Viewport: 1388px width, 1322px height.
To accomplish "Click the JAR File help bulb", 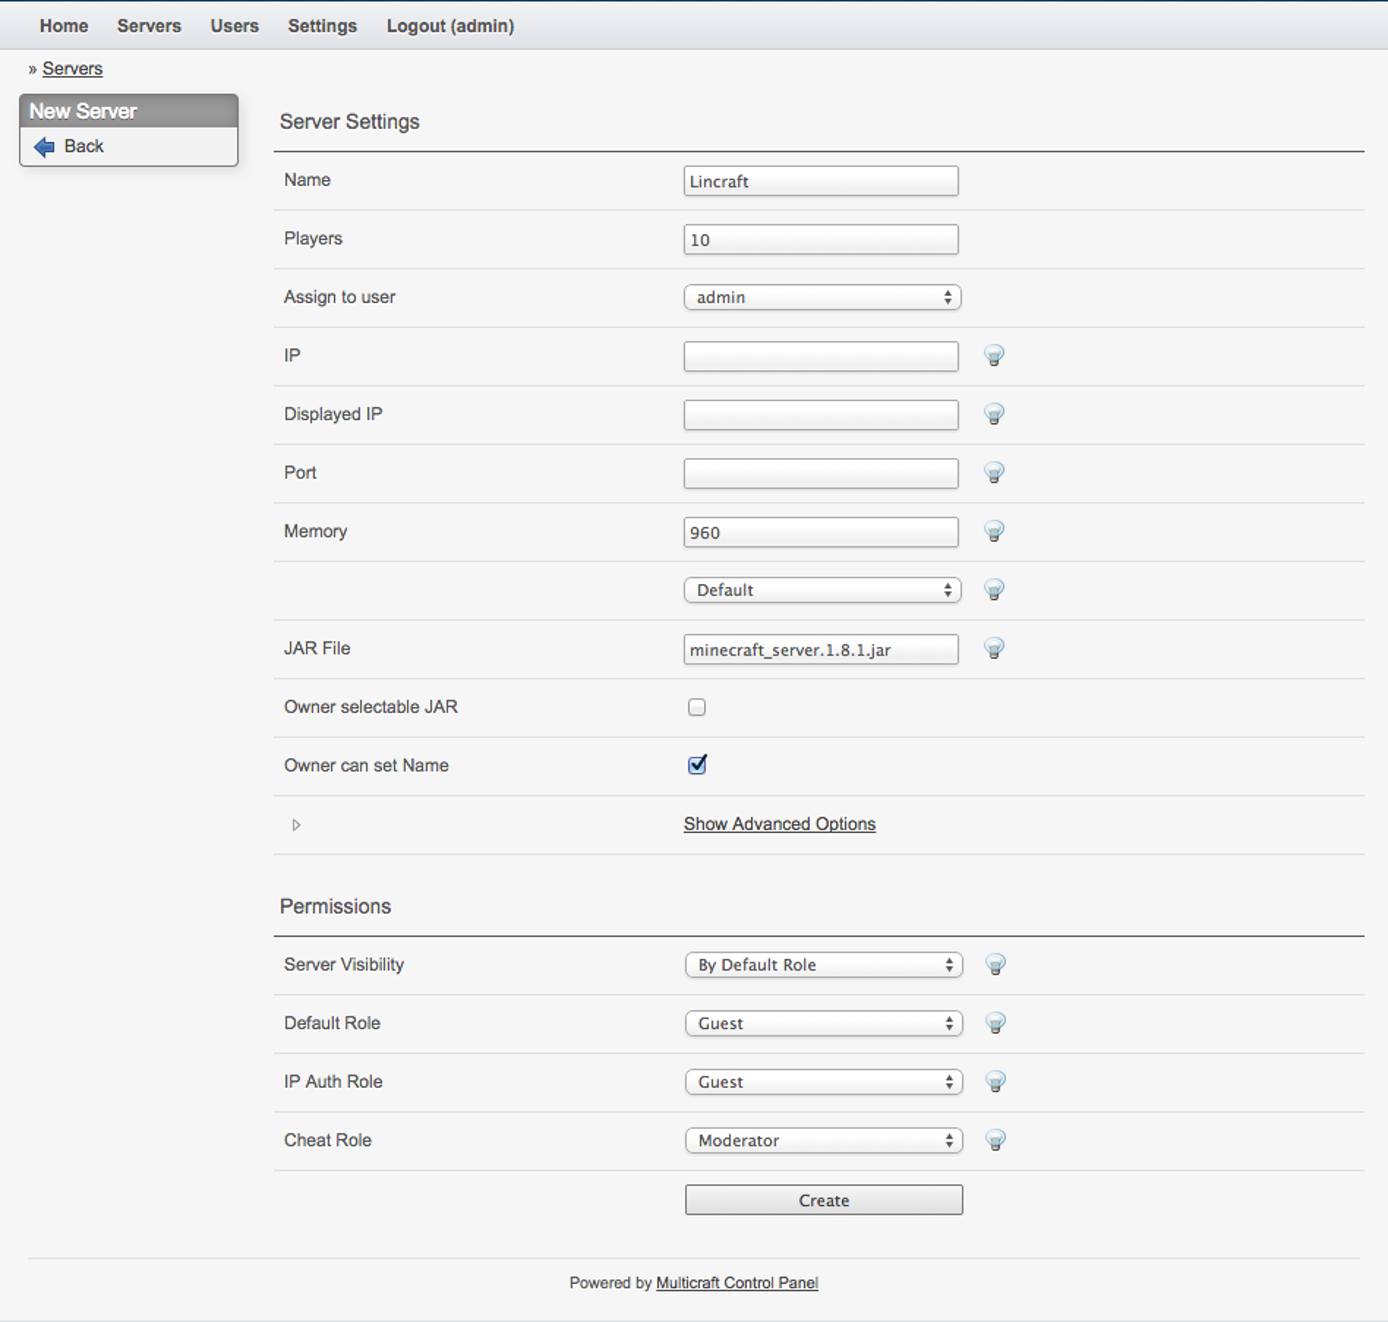I will [994, 649].
